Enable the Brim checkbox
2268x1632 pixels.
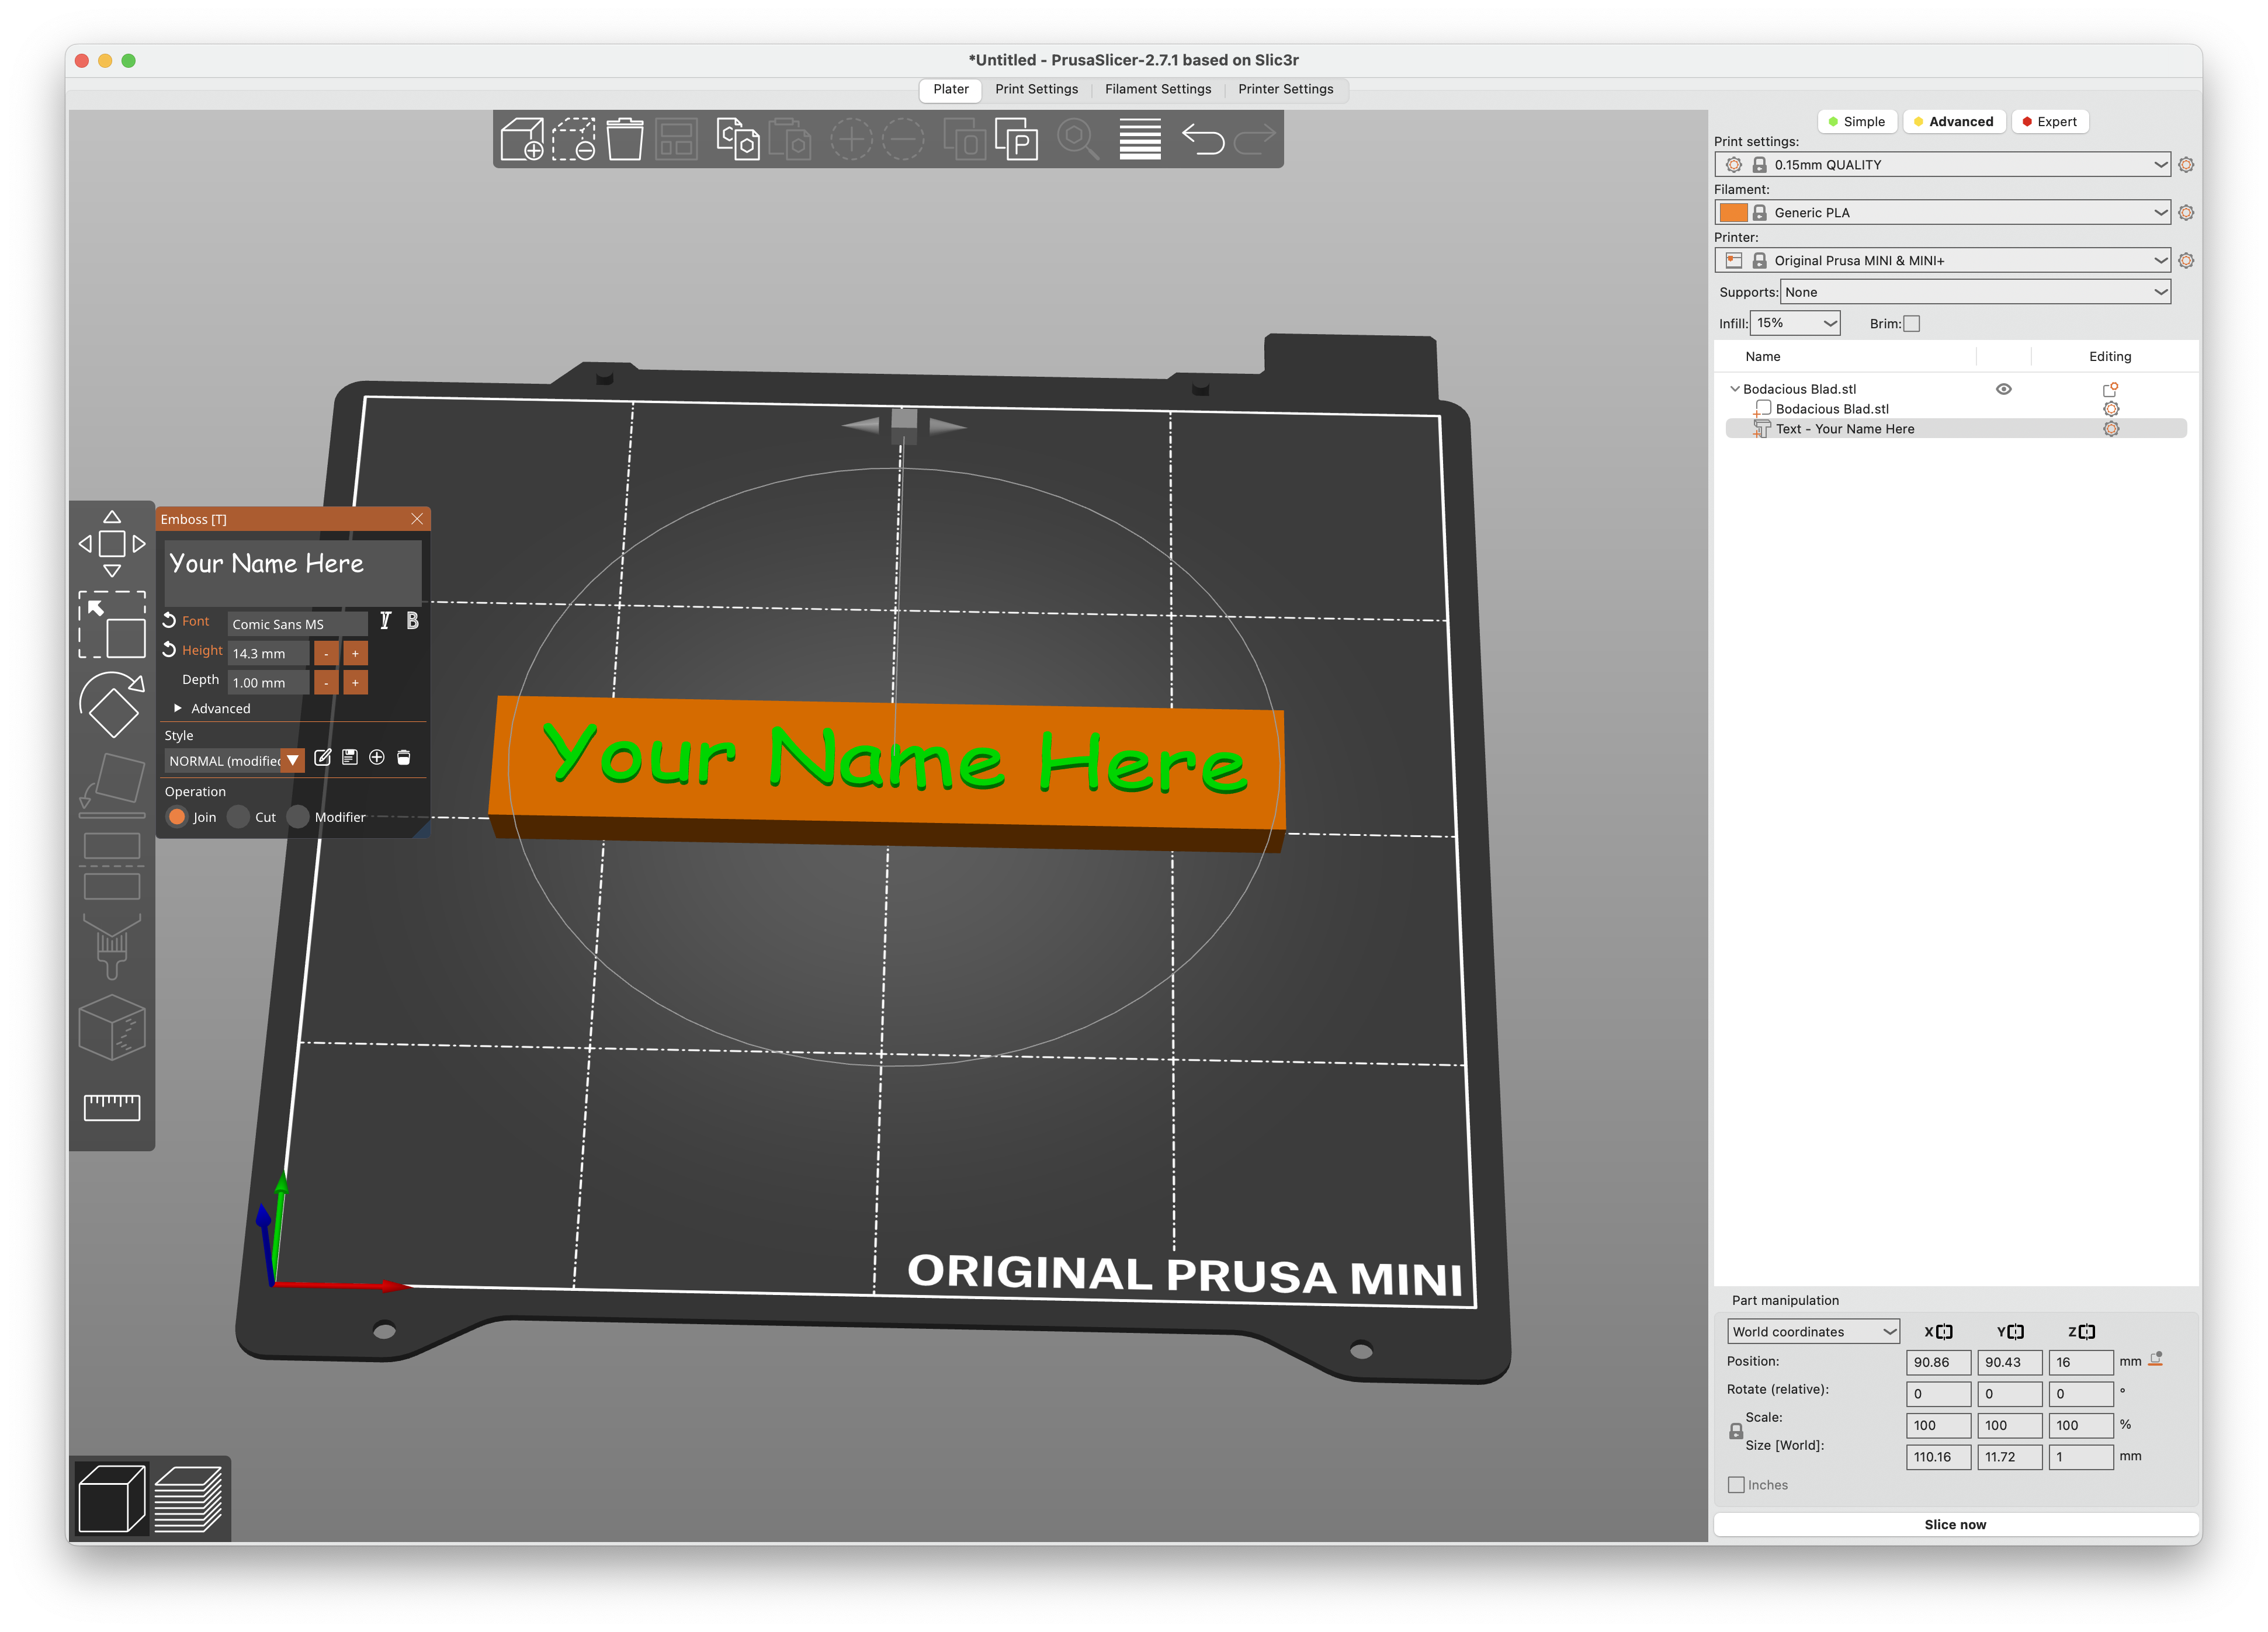(x=1911, y=323)
